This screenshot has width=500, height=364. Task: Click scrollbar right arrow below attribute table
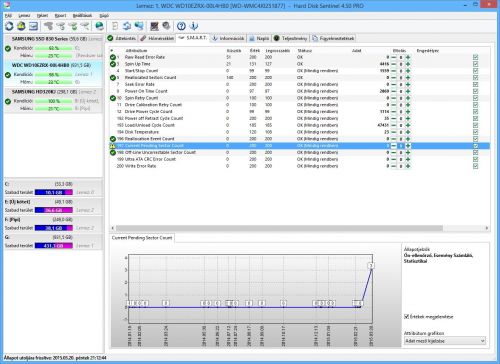(x=487, y=228)
